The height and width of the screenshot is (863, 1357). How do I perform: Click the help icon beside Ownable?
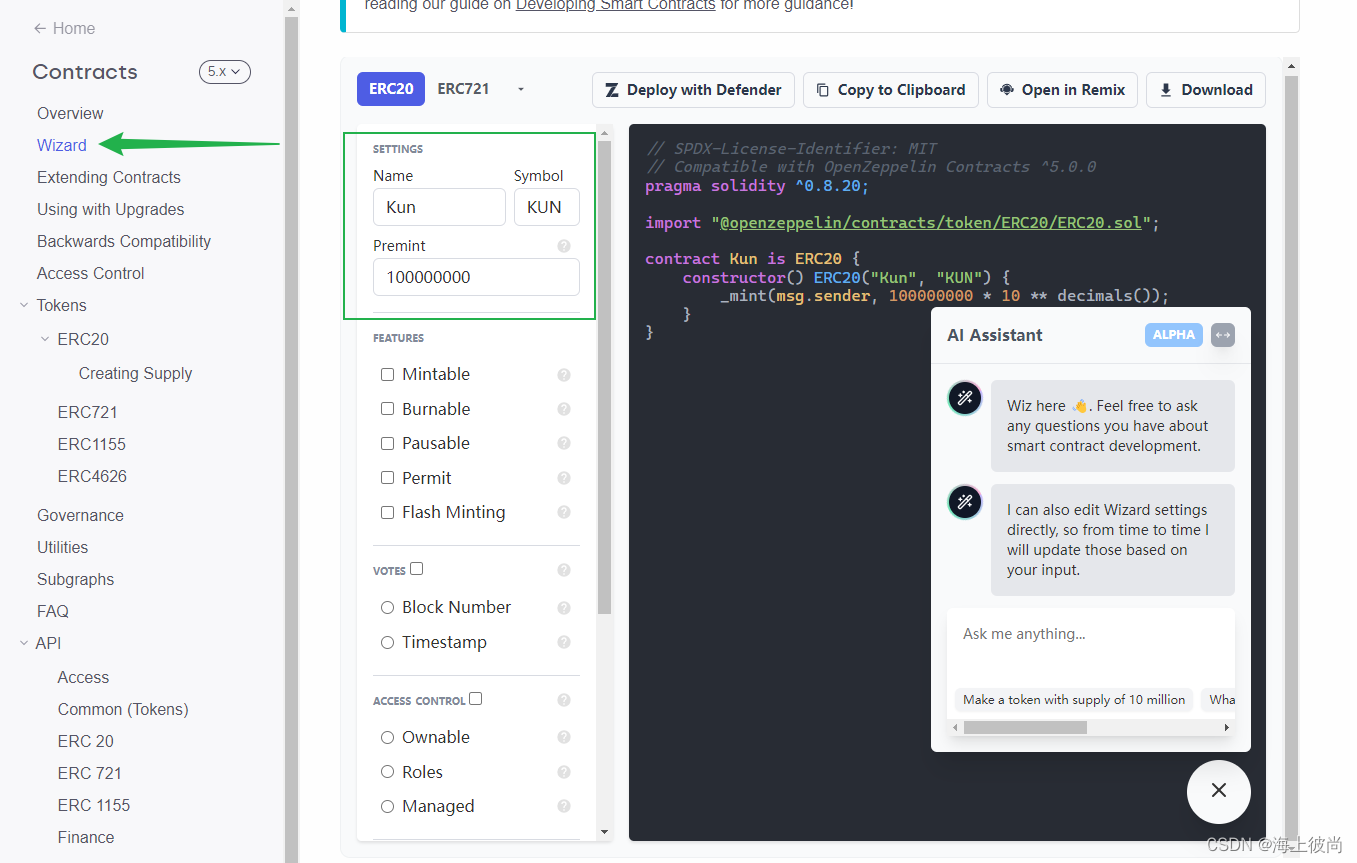(564, 737)
